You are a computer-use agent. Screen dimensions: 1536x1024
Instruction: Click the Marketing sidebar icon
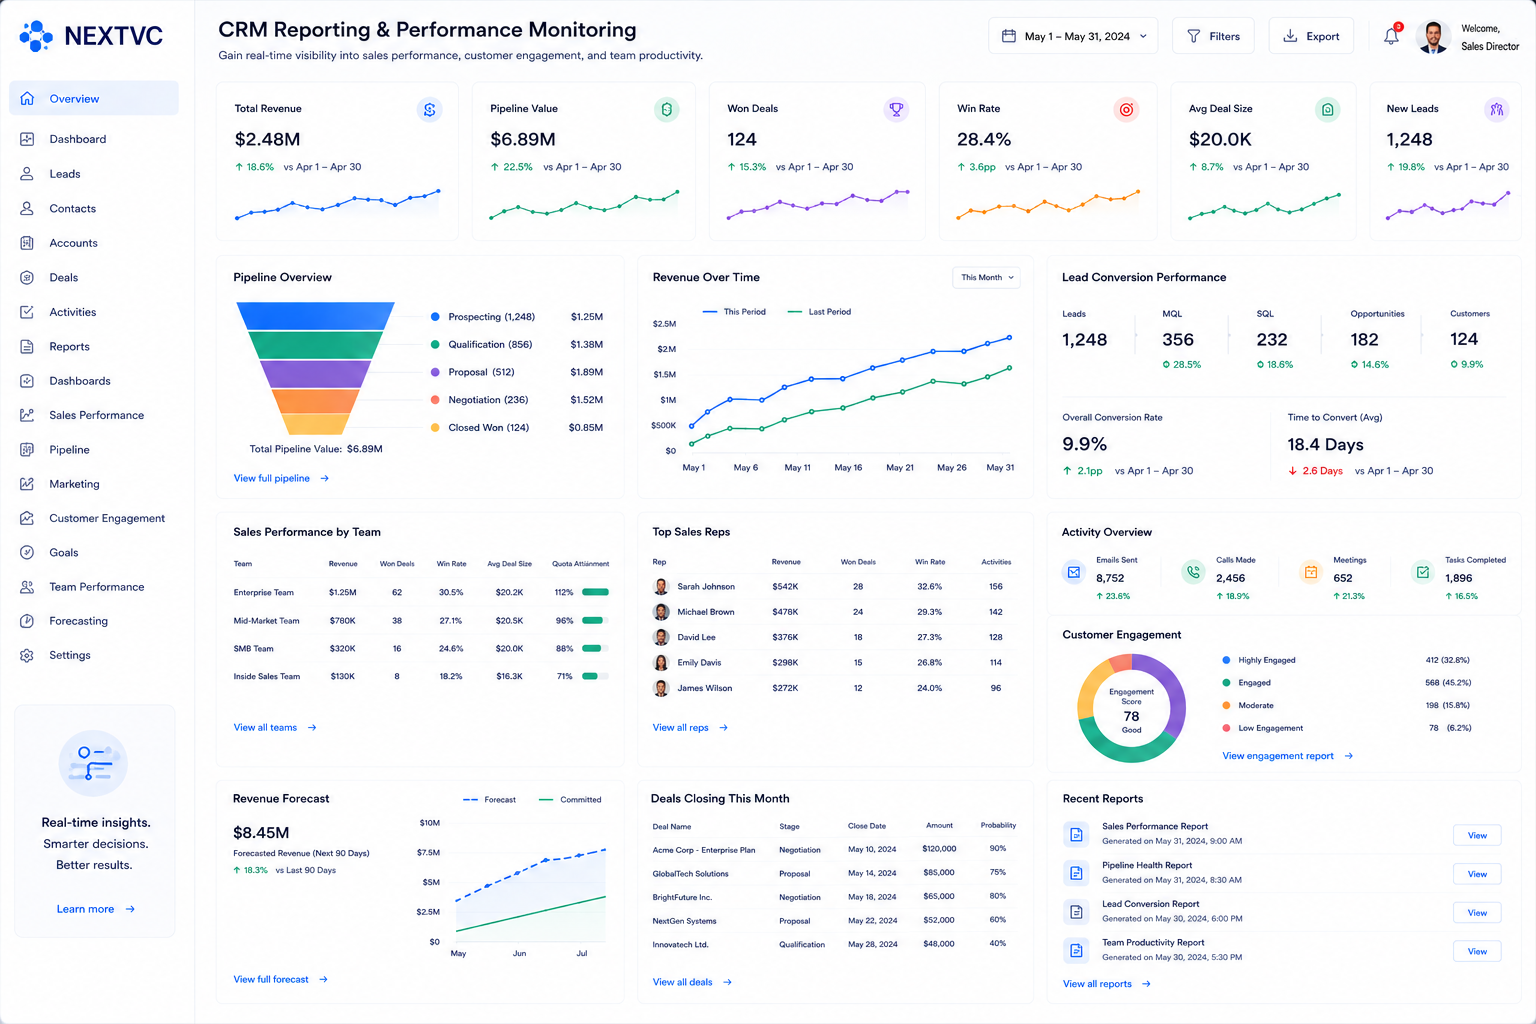tap(27, 484)
